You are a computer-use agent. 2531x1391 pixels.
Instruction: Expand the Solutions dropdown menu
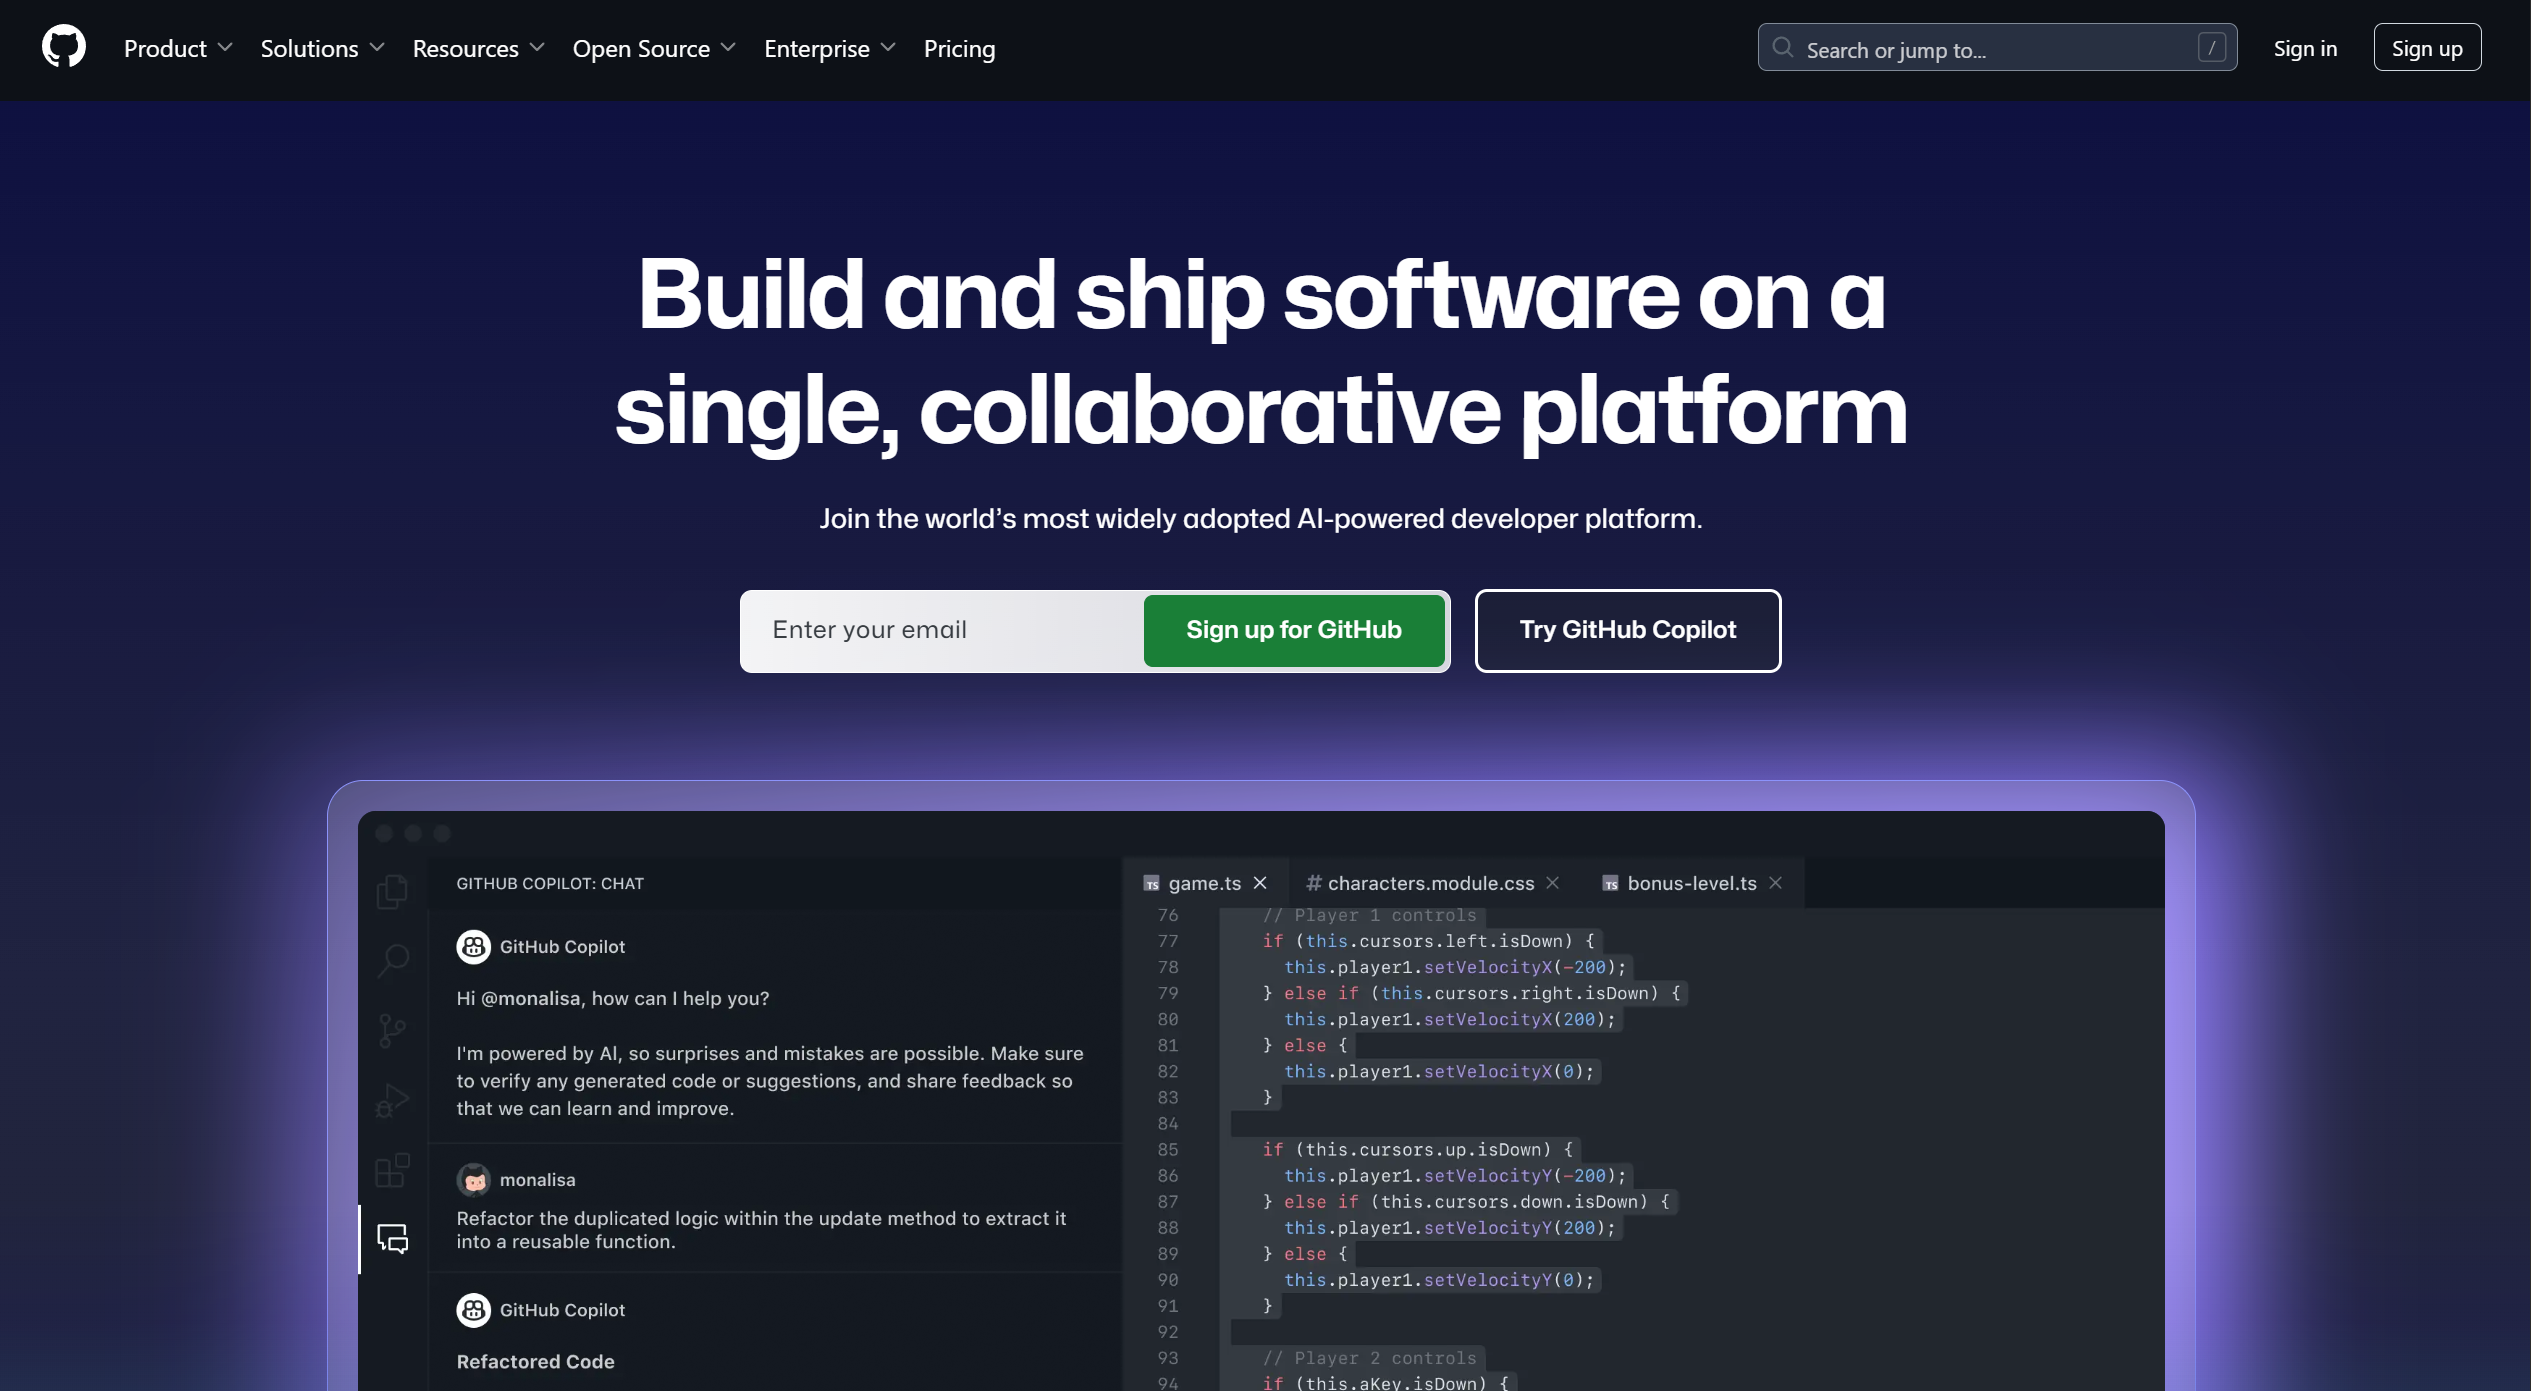(322, 48)
